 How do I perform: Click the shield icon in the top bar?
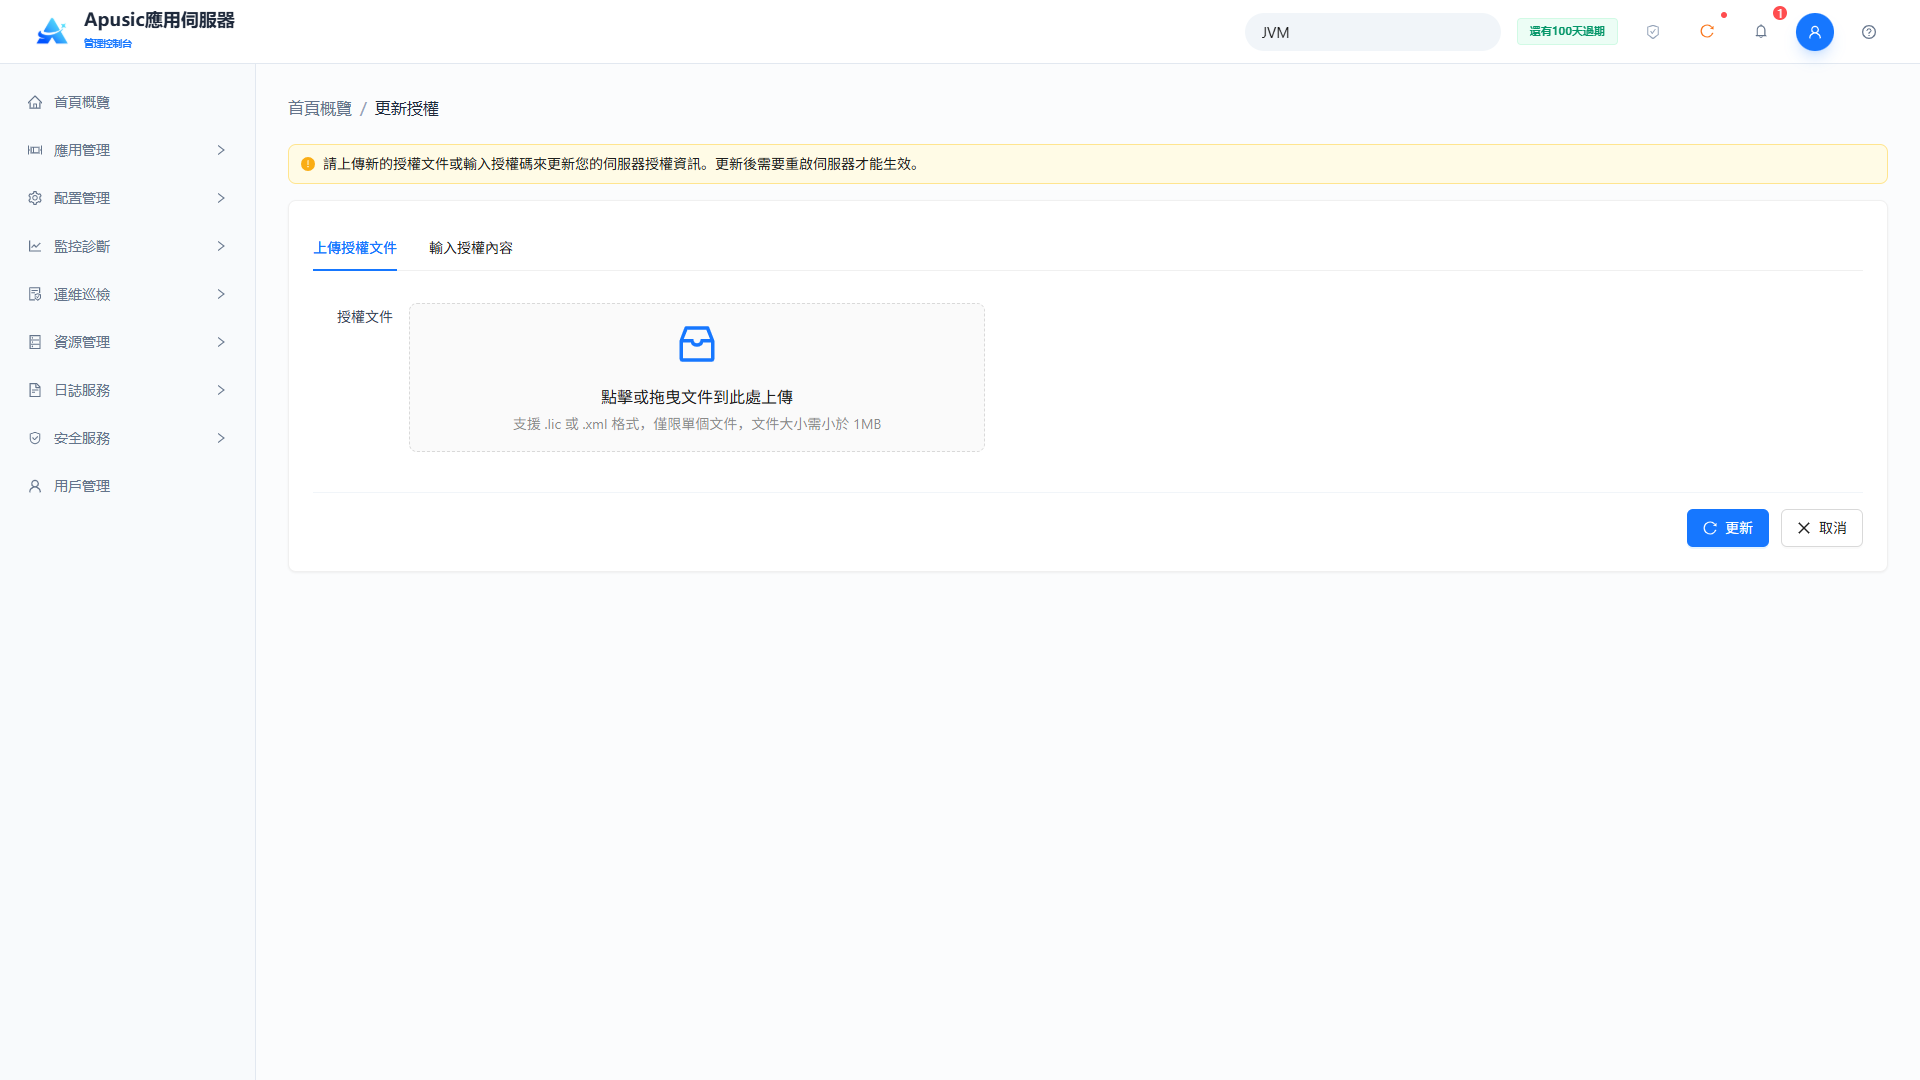point(1653,32)
